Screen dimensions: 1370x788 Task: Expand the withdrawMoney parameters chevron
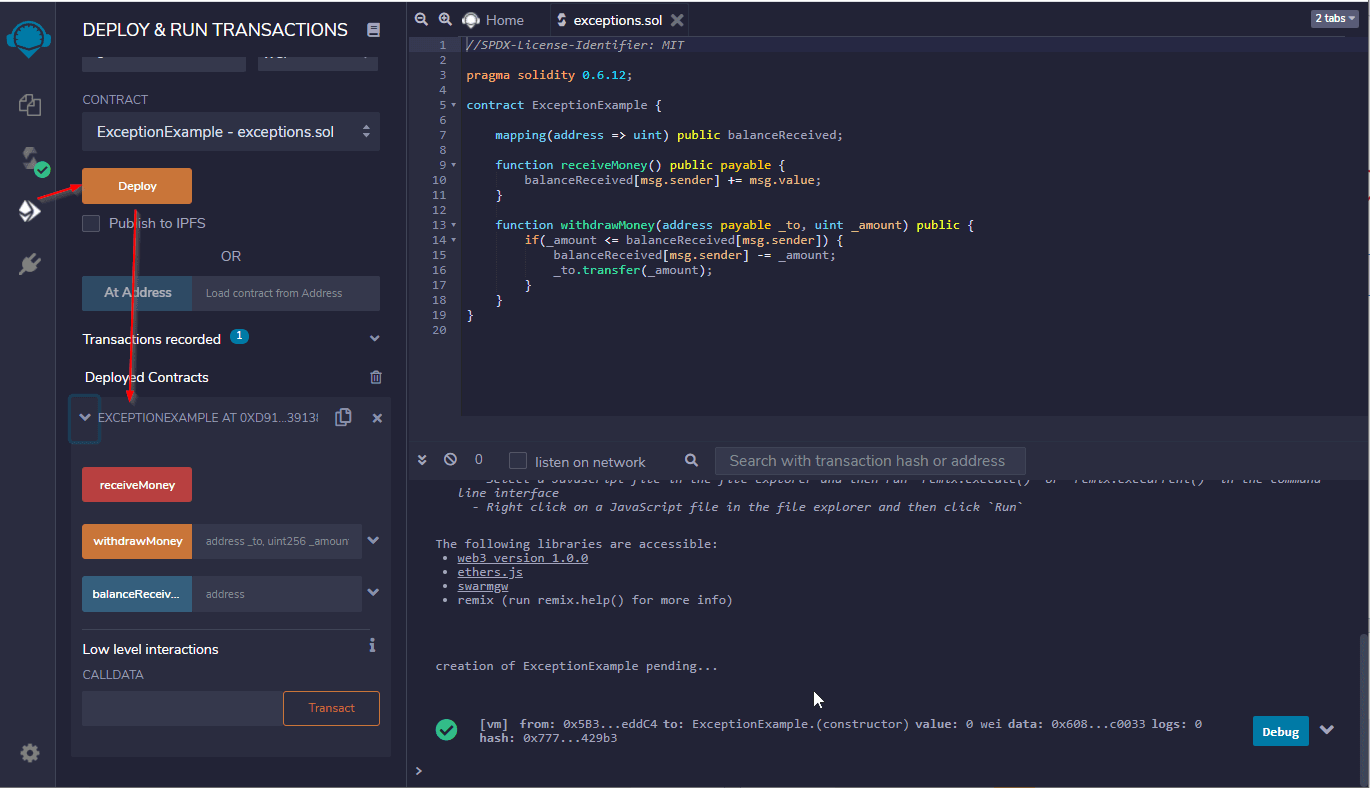tap(373, 540)
